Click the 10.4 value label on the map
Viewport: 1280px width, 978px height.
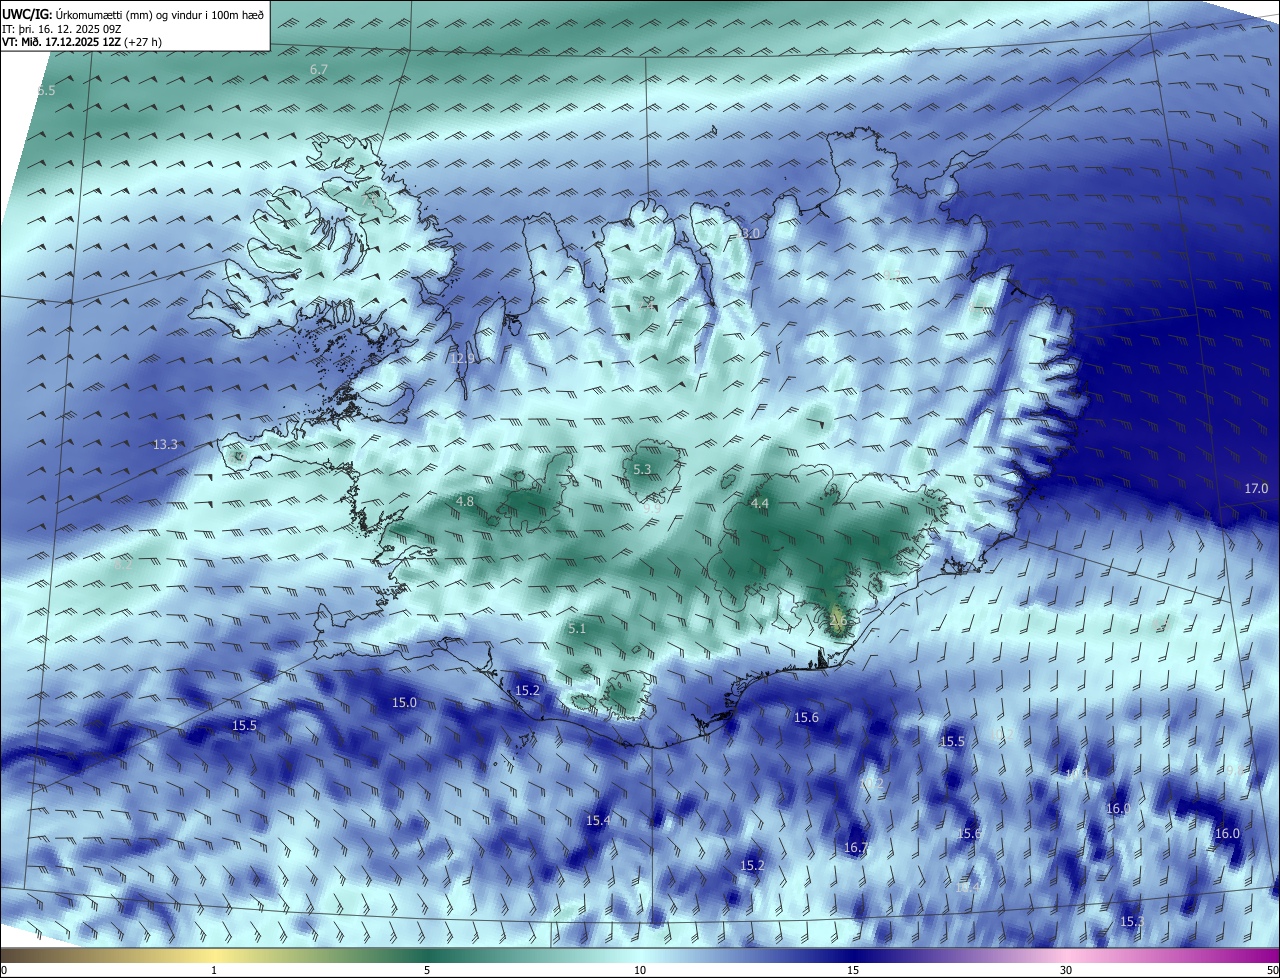[968, 886]
